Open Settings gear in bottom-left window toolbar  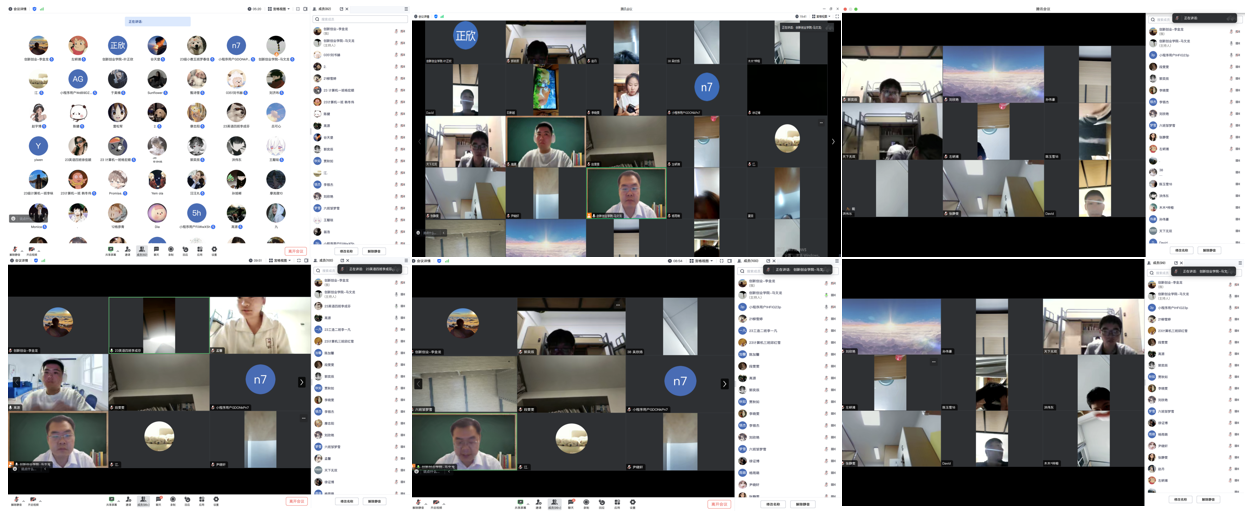pyautogui.click(x=216, y=499)
